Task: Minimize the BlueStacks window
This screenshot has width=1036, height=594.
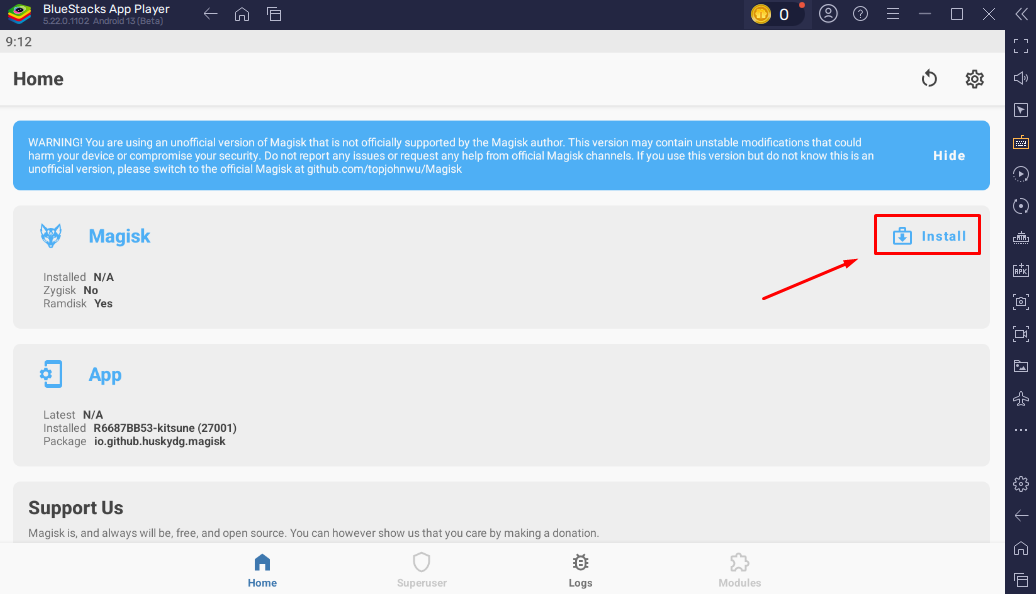Action: coord(925,14)
